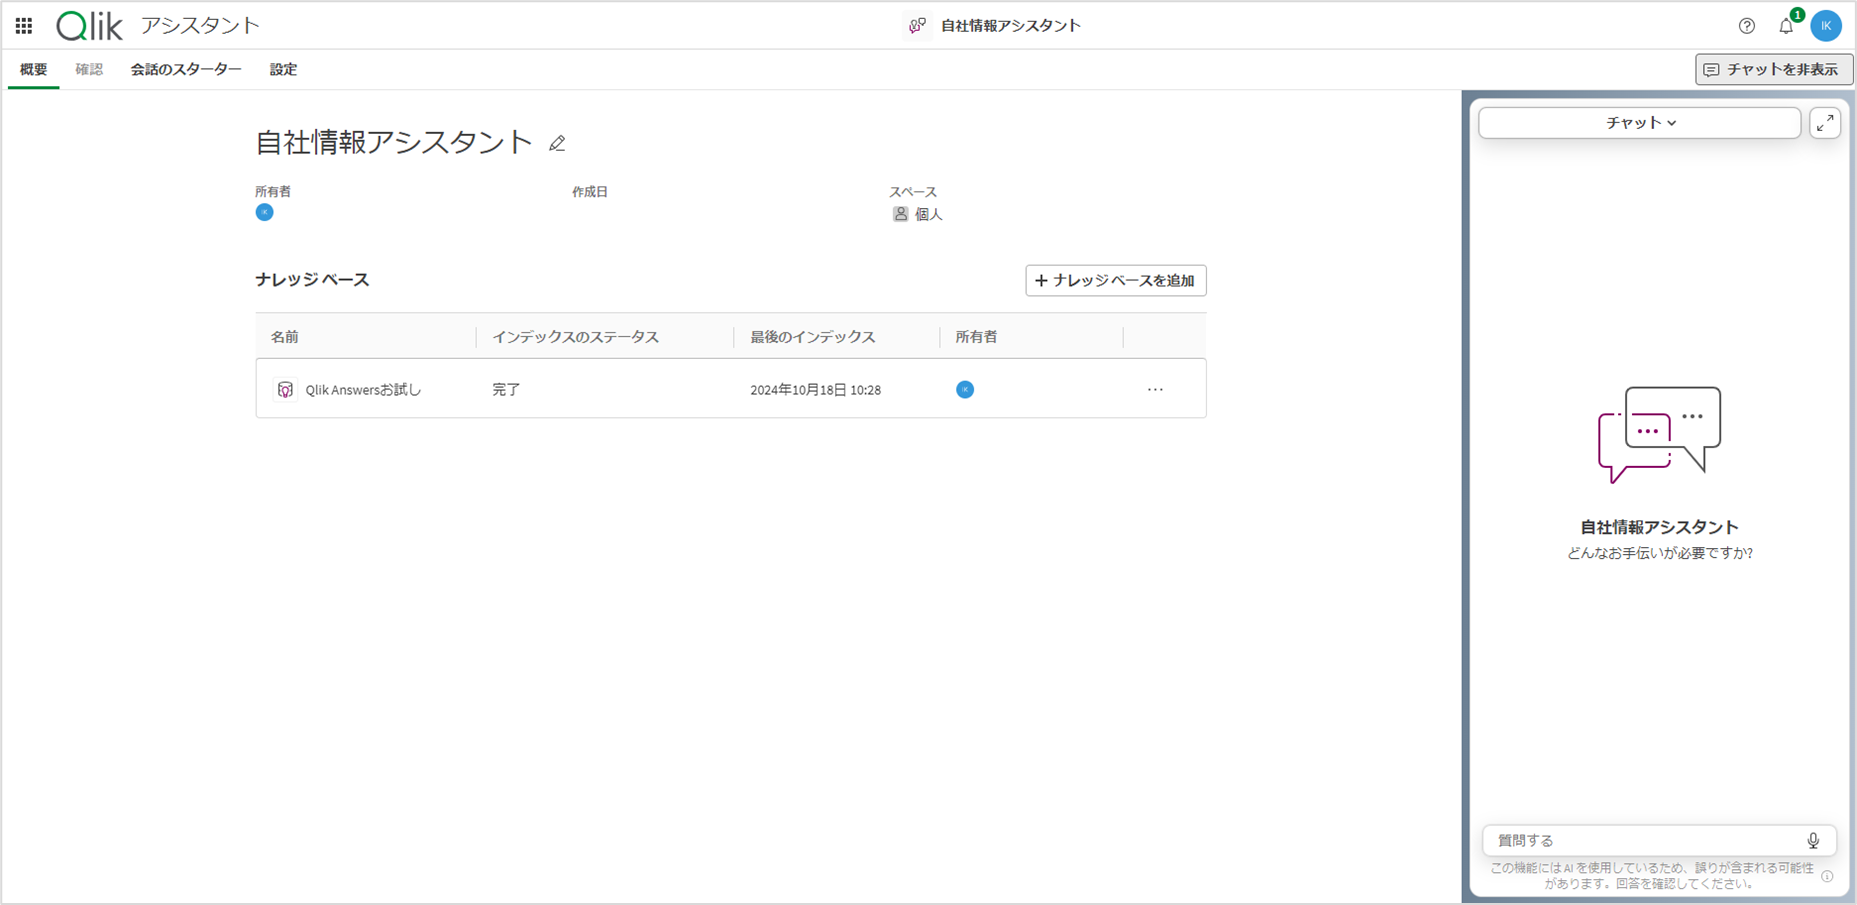This screenshot has height=905, width=1857.
Task: Start voice input with microphone icon
Action: (1813, 840)
